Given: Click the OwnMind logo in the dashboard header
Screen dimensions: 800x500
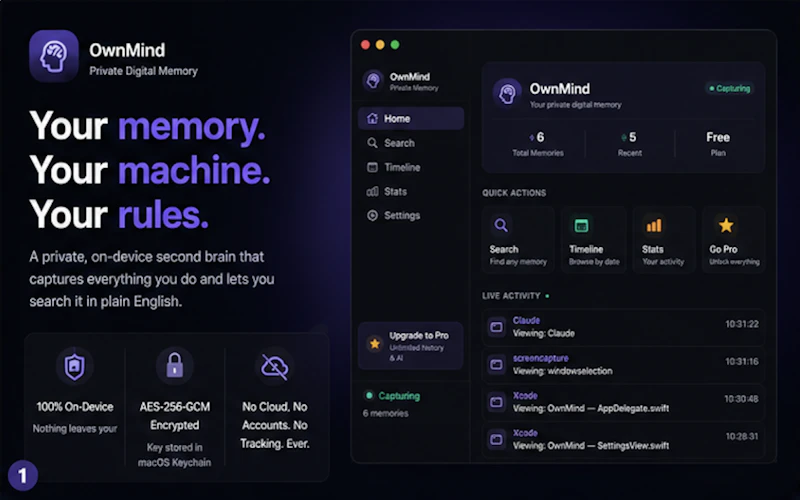Looking at the screenshot, I should coord(507,93).
